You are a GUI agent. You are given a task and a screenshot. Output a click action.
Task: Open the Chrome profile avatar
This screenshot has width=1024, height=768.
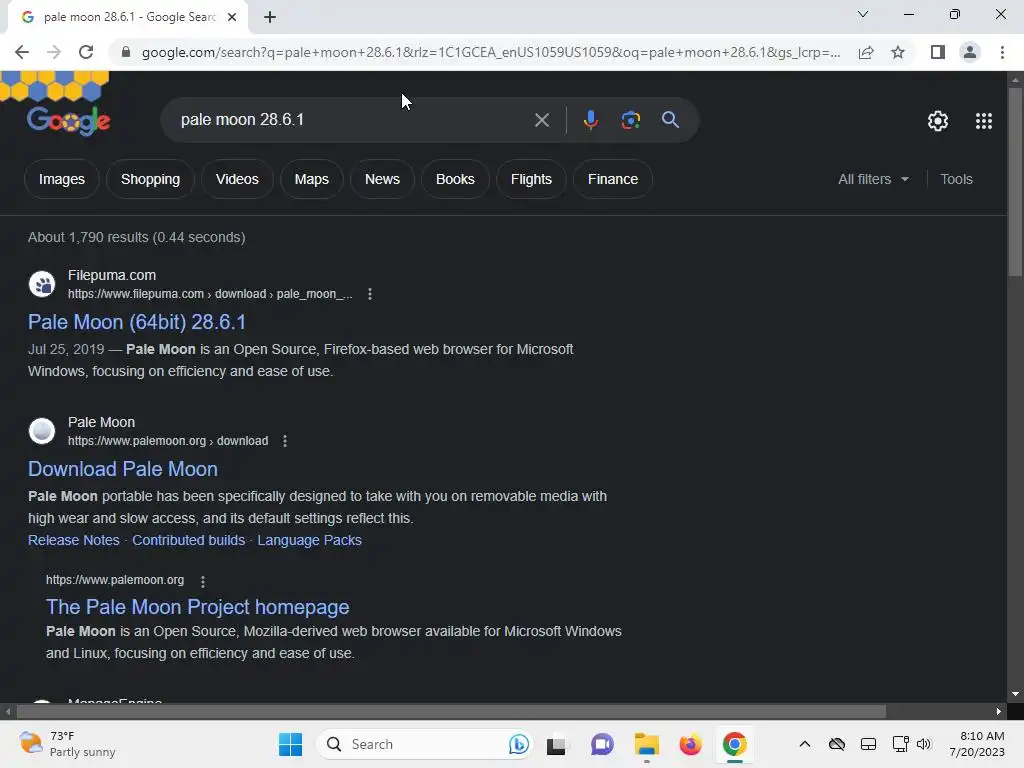click(970, 52)
